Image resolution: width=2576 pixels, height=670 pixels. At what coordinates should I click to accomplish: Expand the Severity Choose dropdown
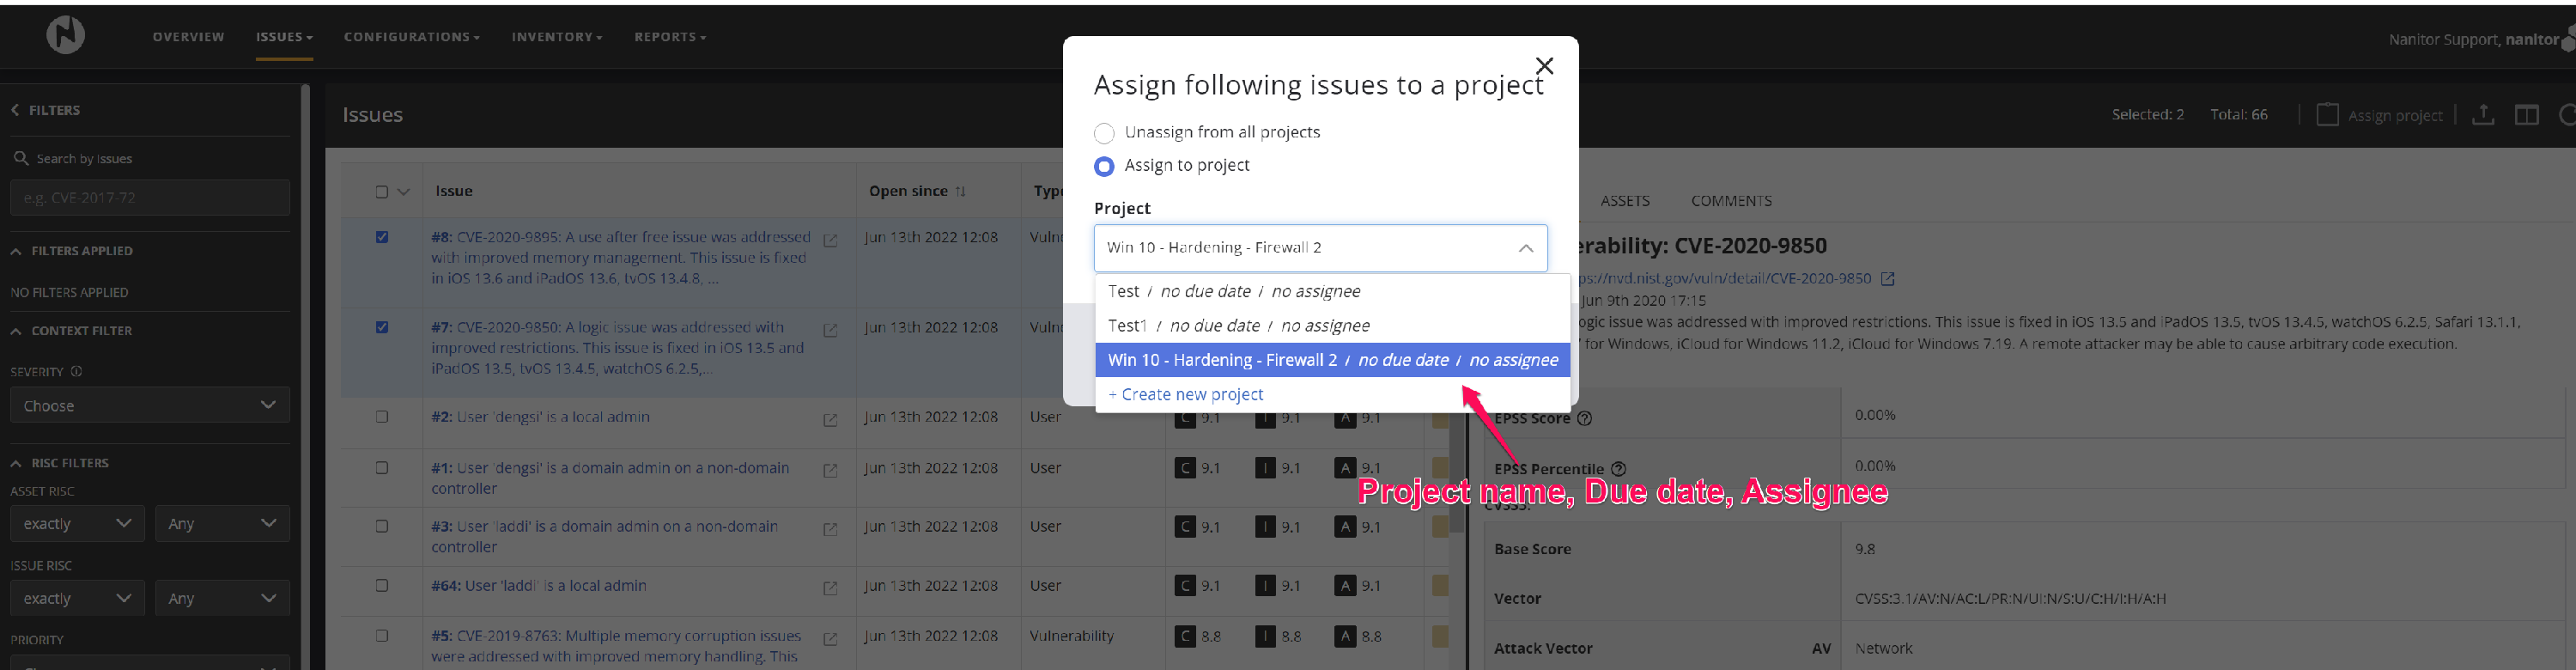[150, 405]
